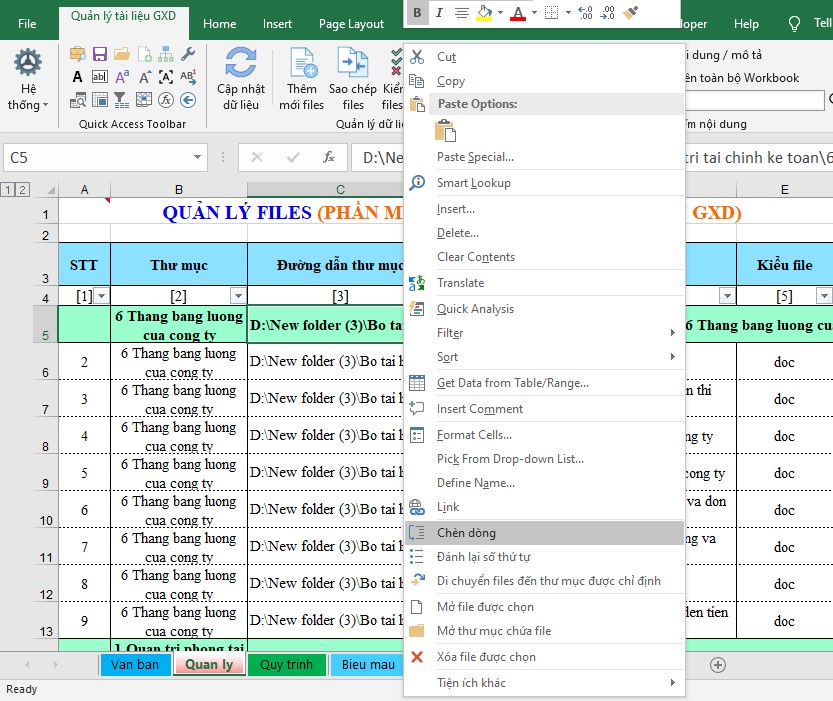
Task: Toggle Italic in the mini toolbar
Action: (438, 13)
